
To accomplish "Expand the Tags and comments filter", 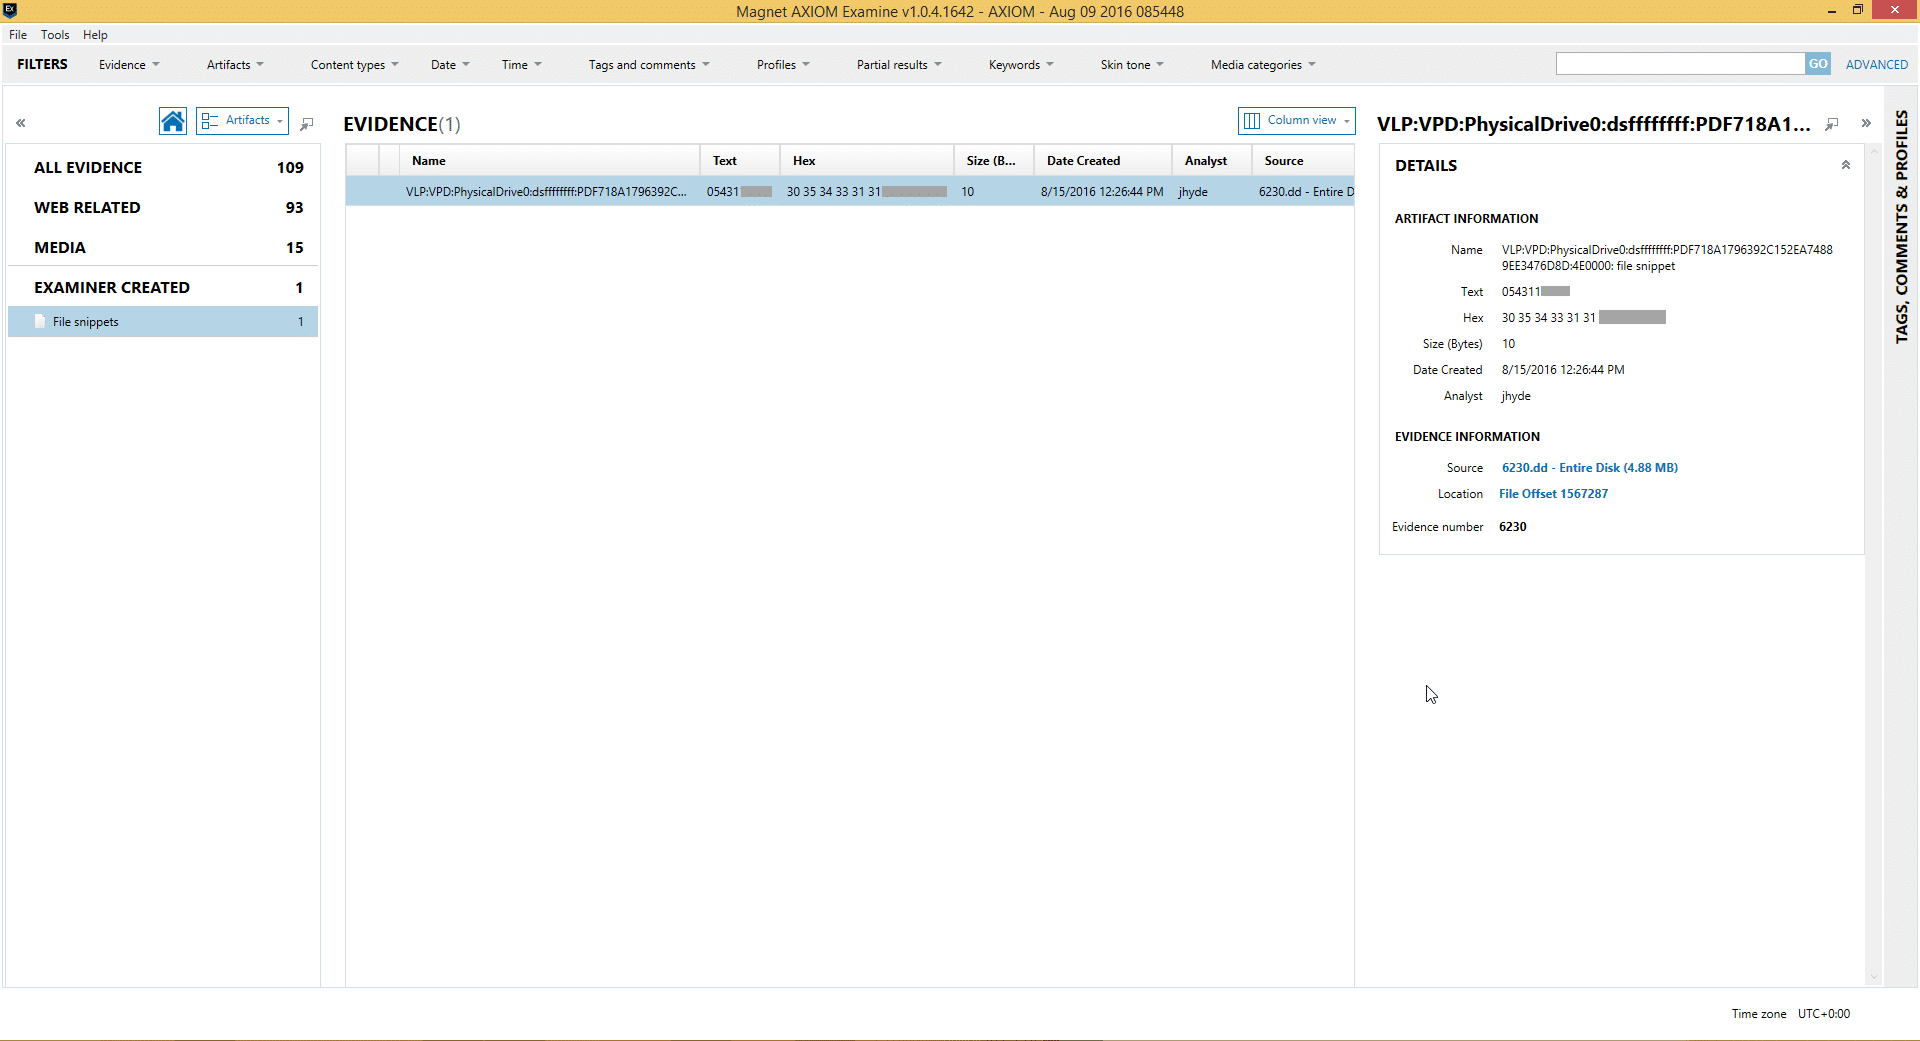I will [x=649, y=65].
